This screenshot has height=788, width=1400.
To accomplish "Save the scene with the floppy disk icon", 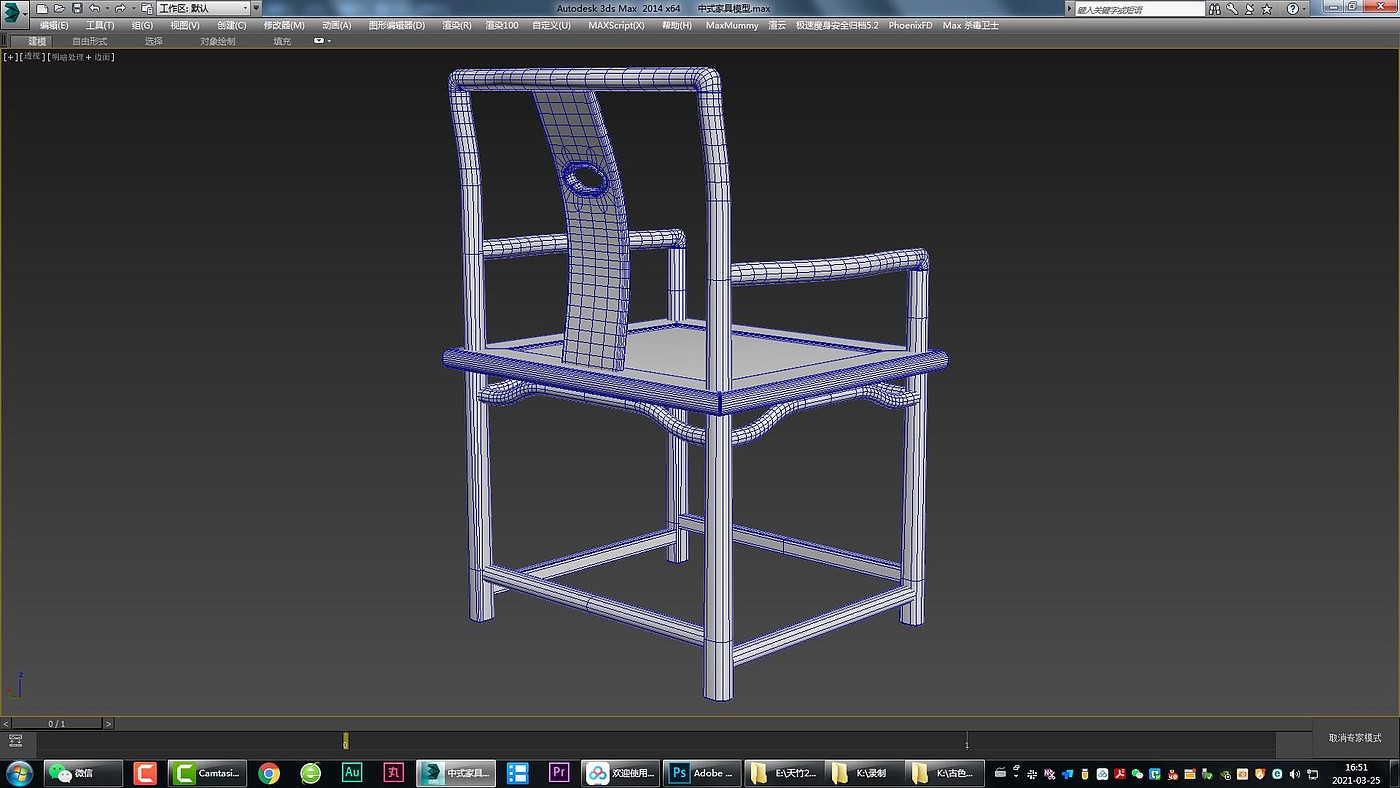I will [x=77, y=8].
